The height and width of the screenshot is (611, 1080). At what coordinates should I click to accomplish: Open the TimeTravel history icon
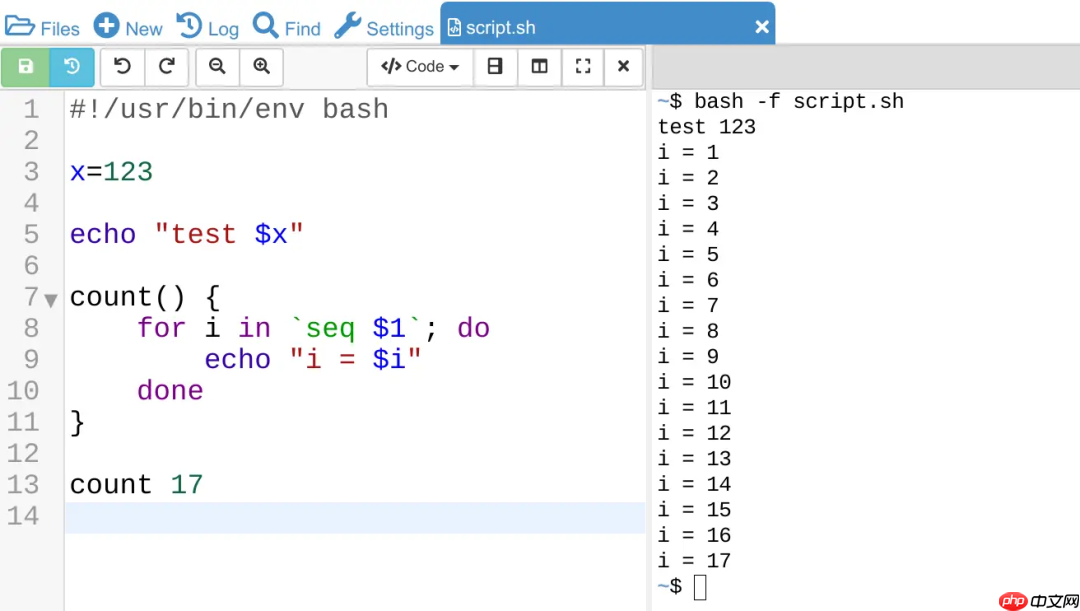pyautogui.click(x=72, y=67)
